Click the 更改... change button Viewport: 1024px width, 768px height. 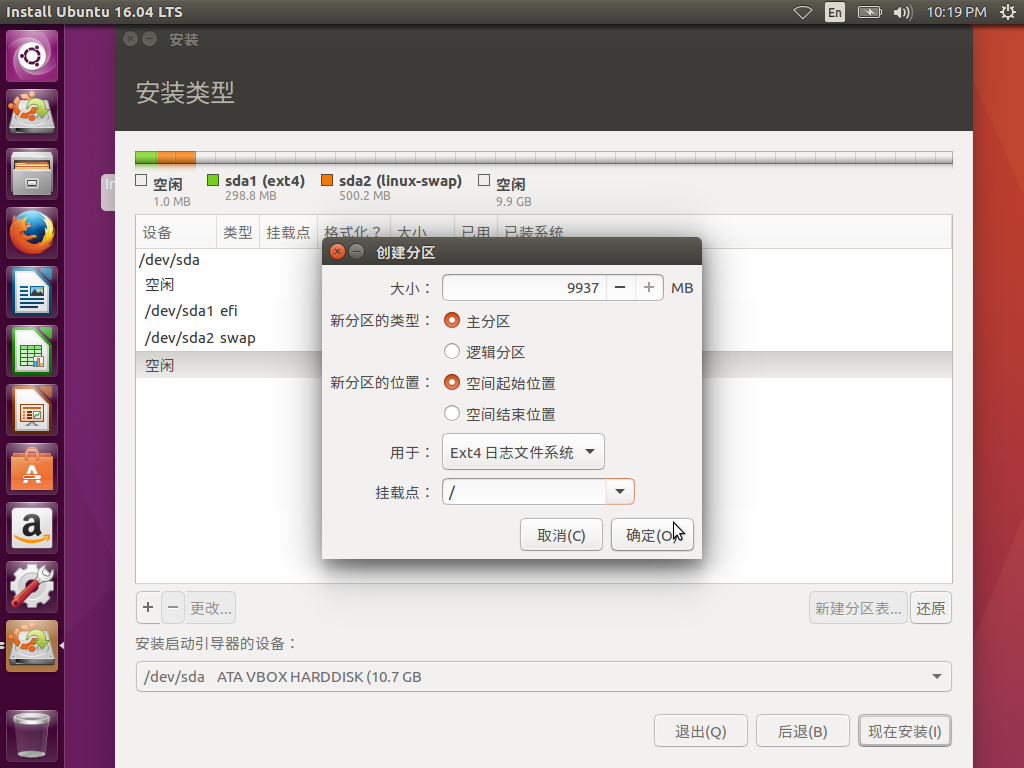[210, 608]
